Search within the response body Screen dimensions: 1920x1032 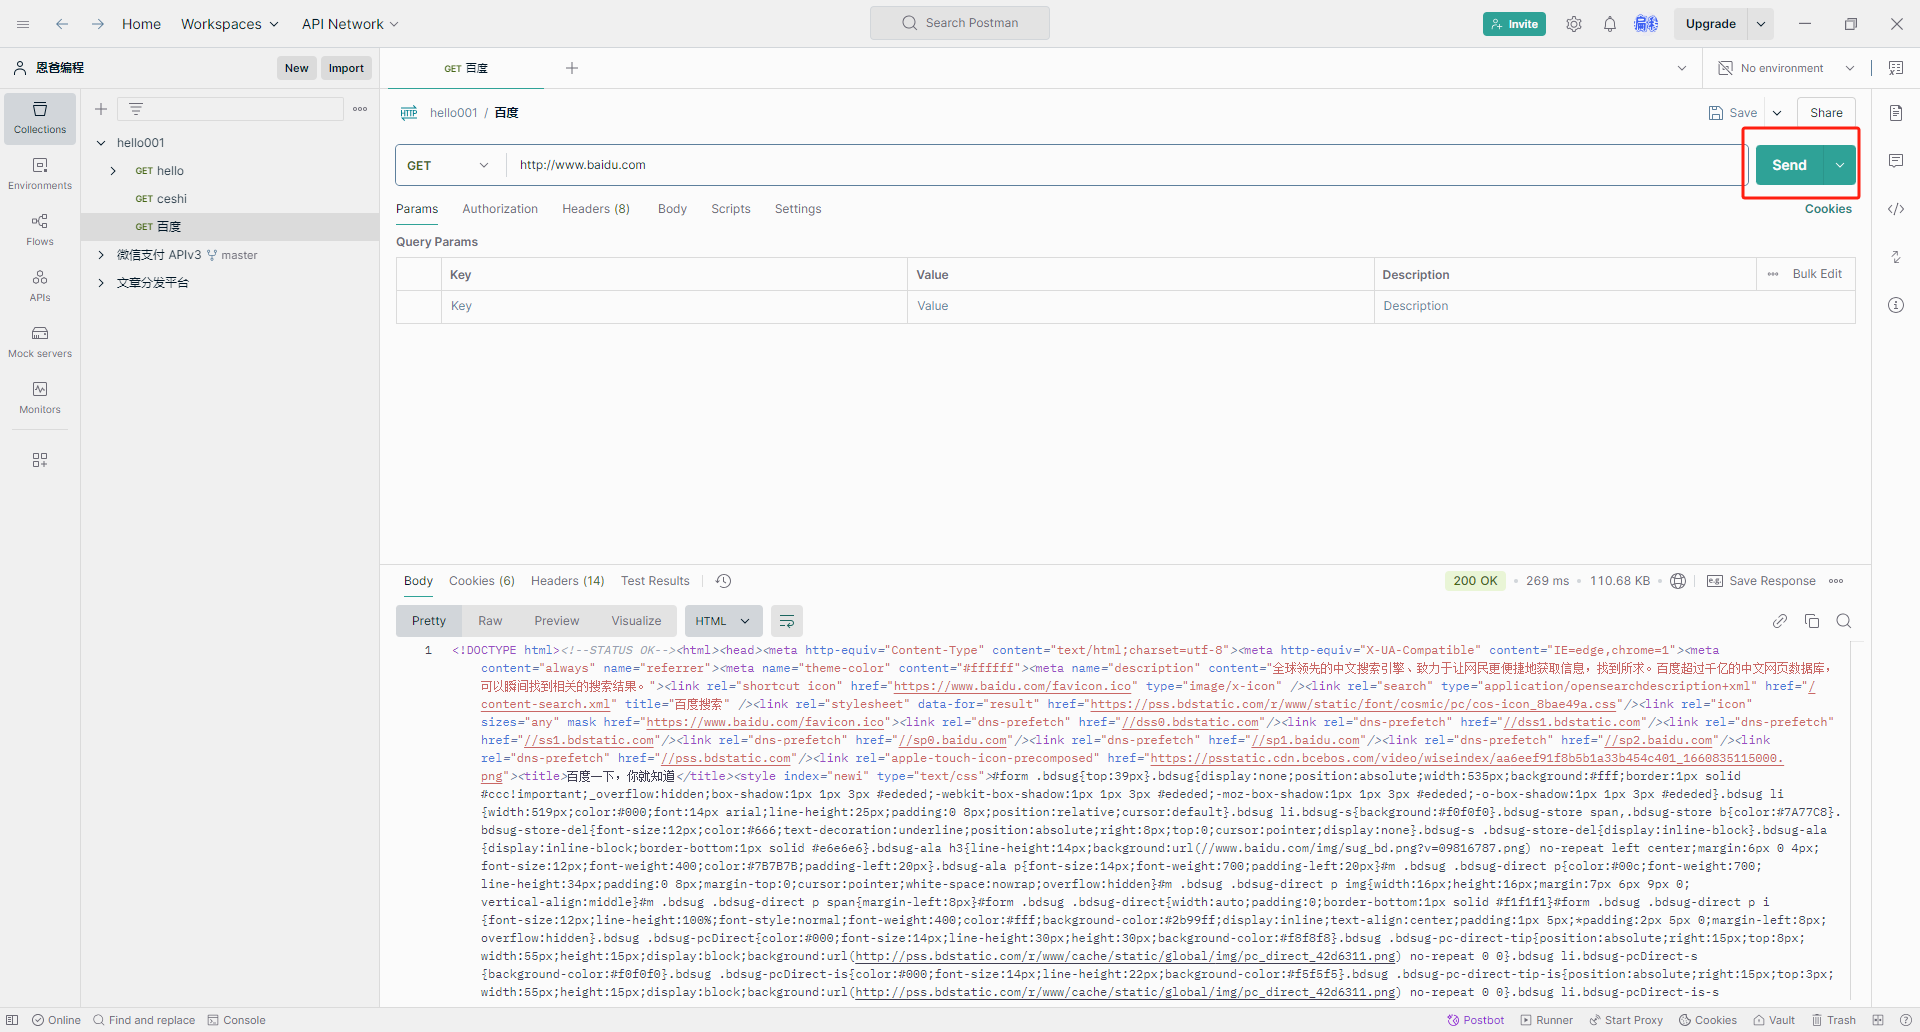pyautogui.click(x=1844, y=621)
